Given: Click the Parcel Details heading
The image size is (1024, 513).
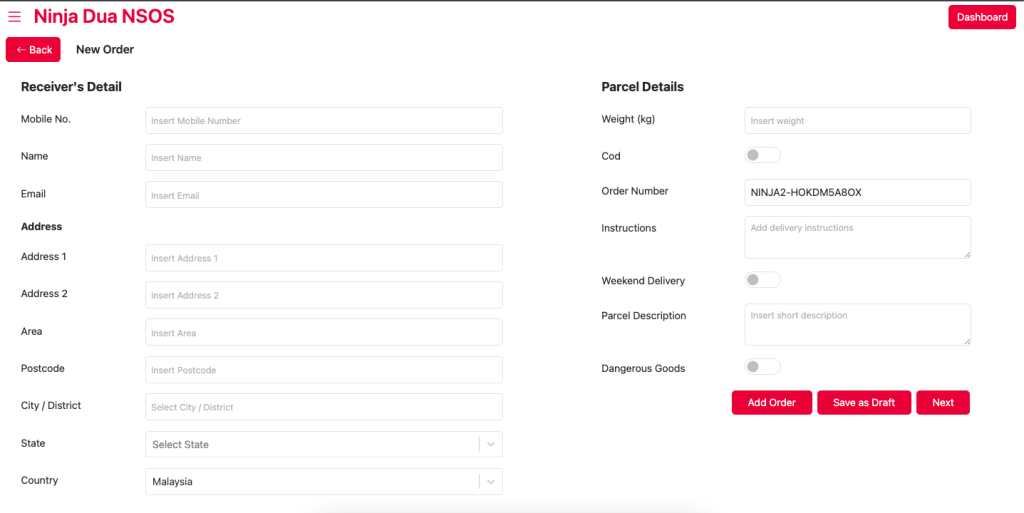Looking at the screenshot, I should point(643,87).
